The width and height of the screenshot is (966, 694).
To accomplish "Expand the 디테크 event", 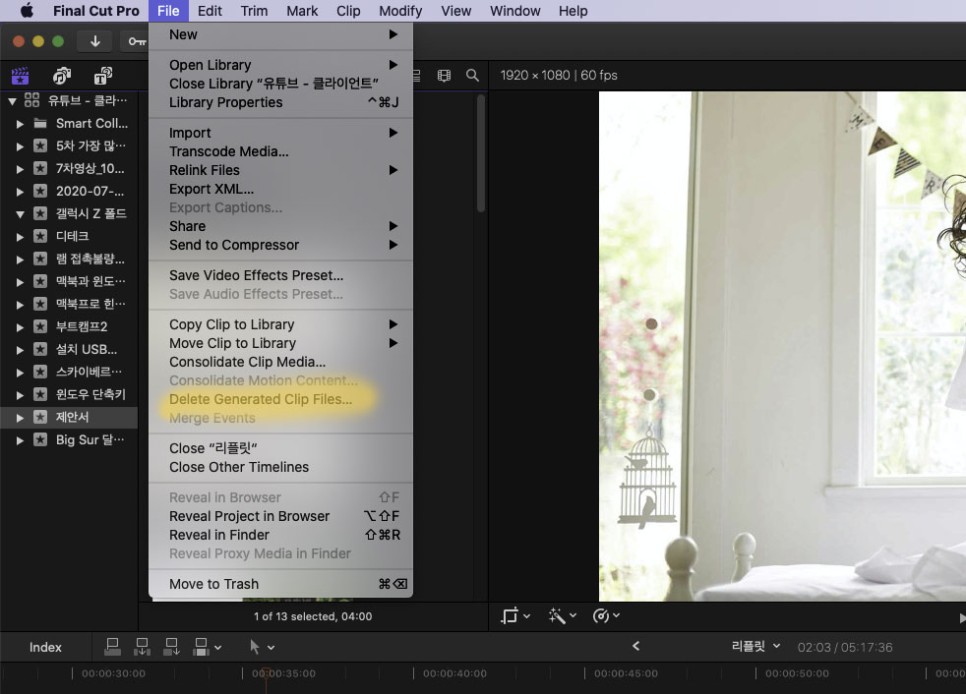I will 20,237.
